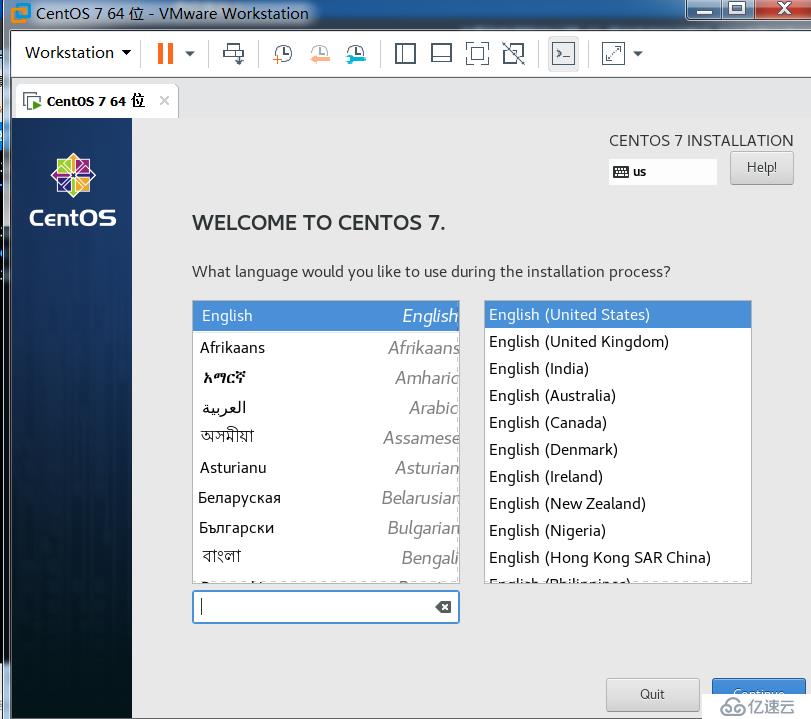Viewport: 811px width, 719px height.
Task: Select Afrikaans in the language list
Action: 325,348
